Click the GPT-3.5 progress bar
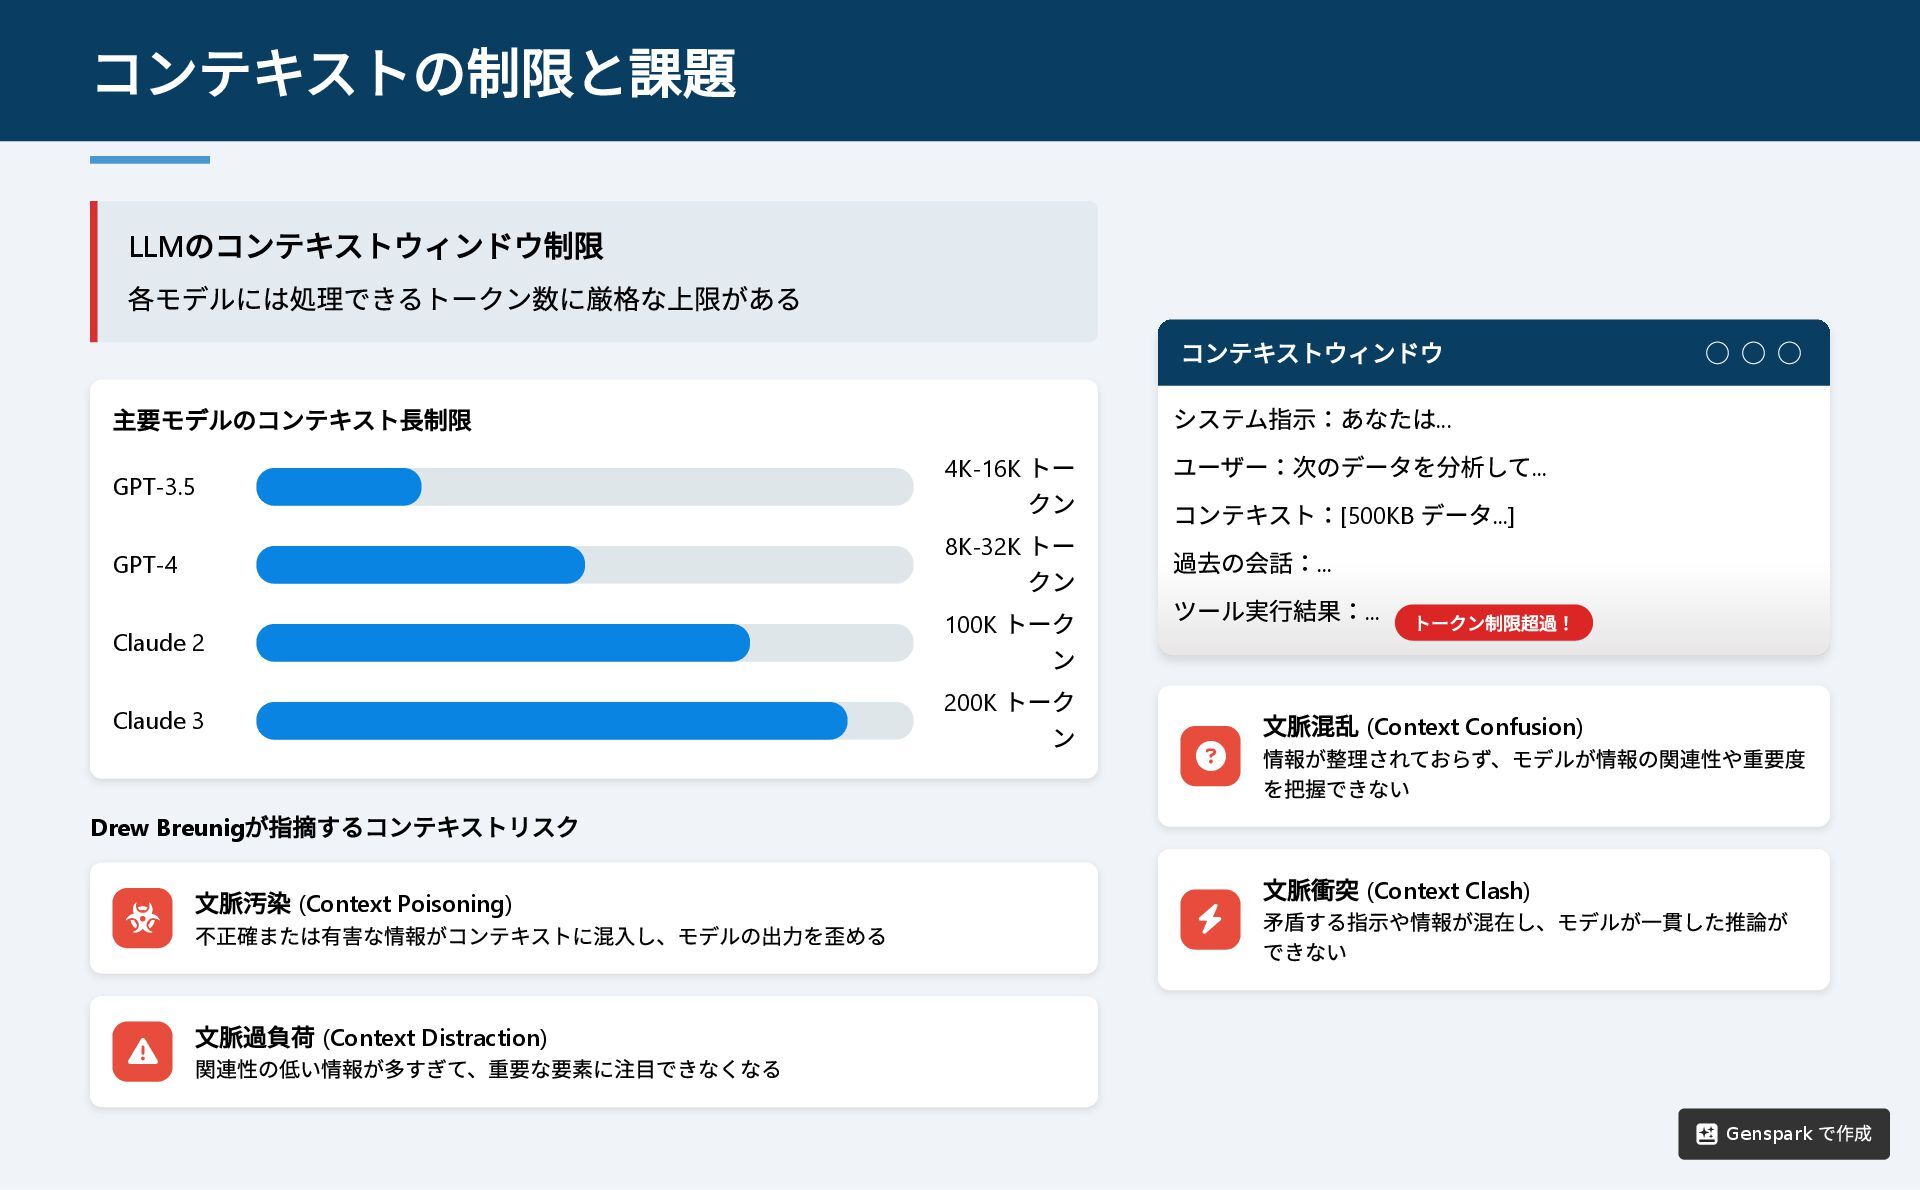1920x1190 pixels. (x=584, y=487)
